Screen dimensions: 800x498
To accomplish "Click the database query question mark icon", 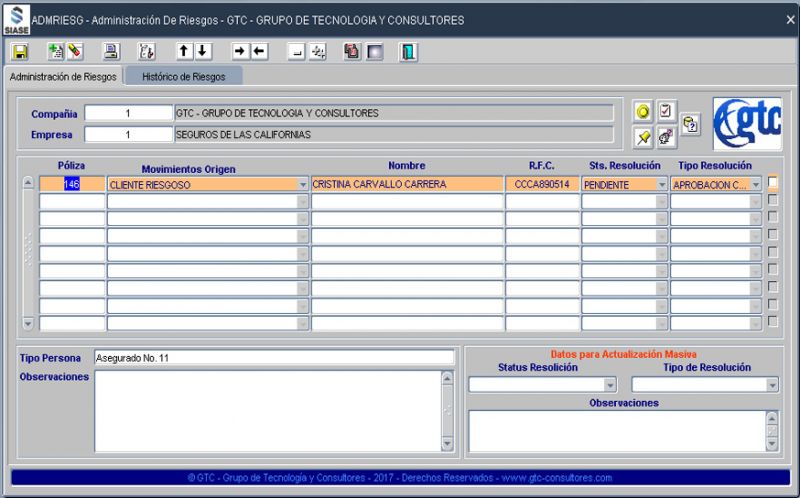I will point(691,124).
